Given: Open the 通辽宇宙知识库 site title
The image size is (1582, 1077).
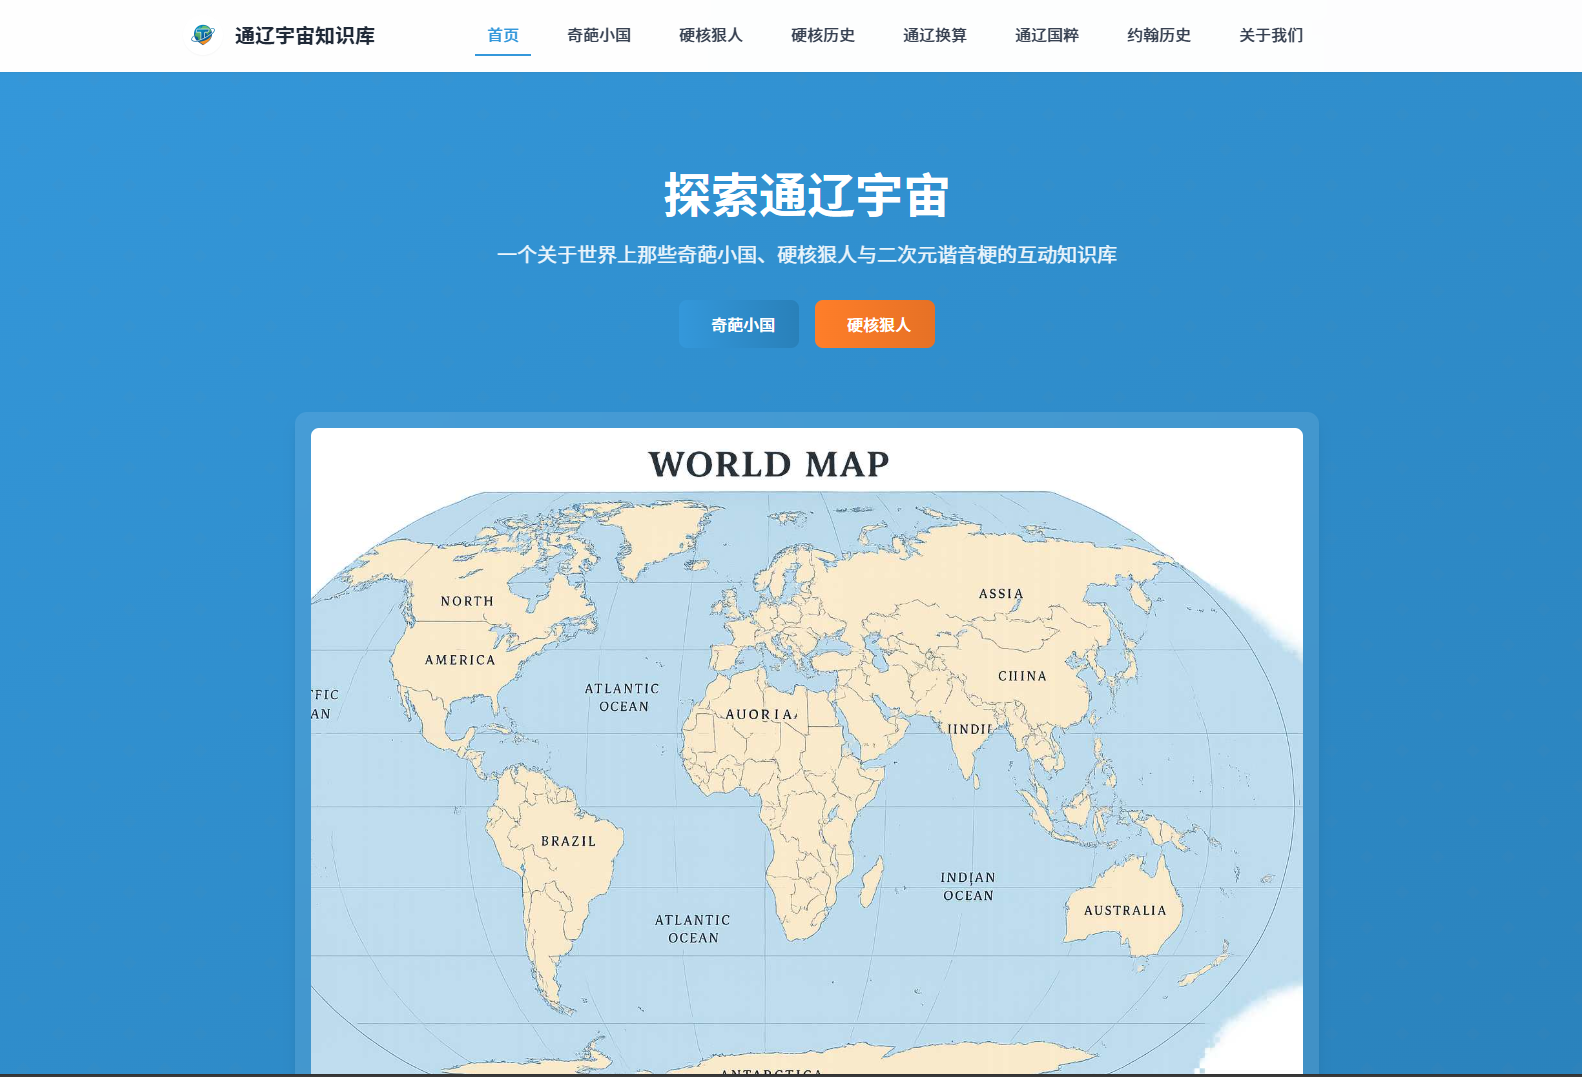Looking at the screenshot, I should click(x=305, y=36).
